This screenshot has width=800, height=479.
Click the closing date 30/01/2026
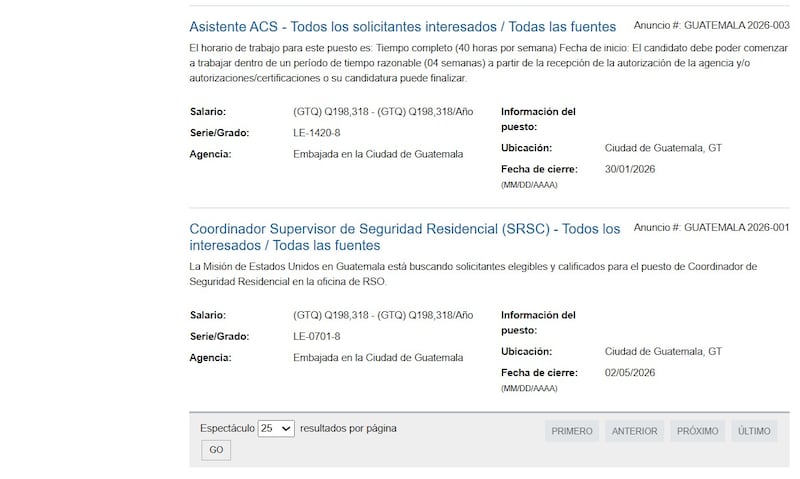coord(630,169)
